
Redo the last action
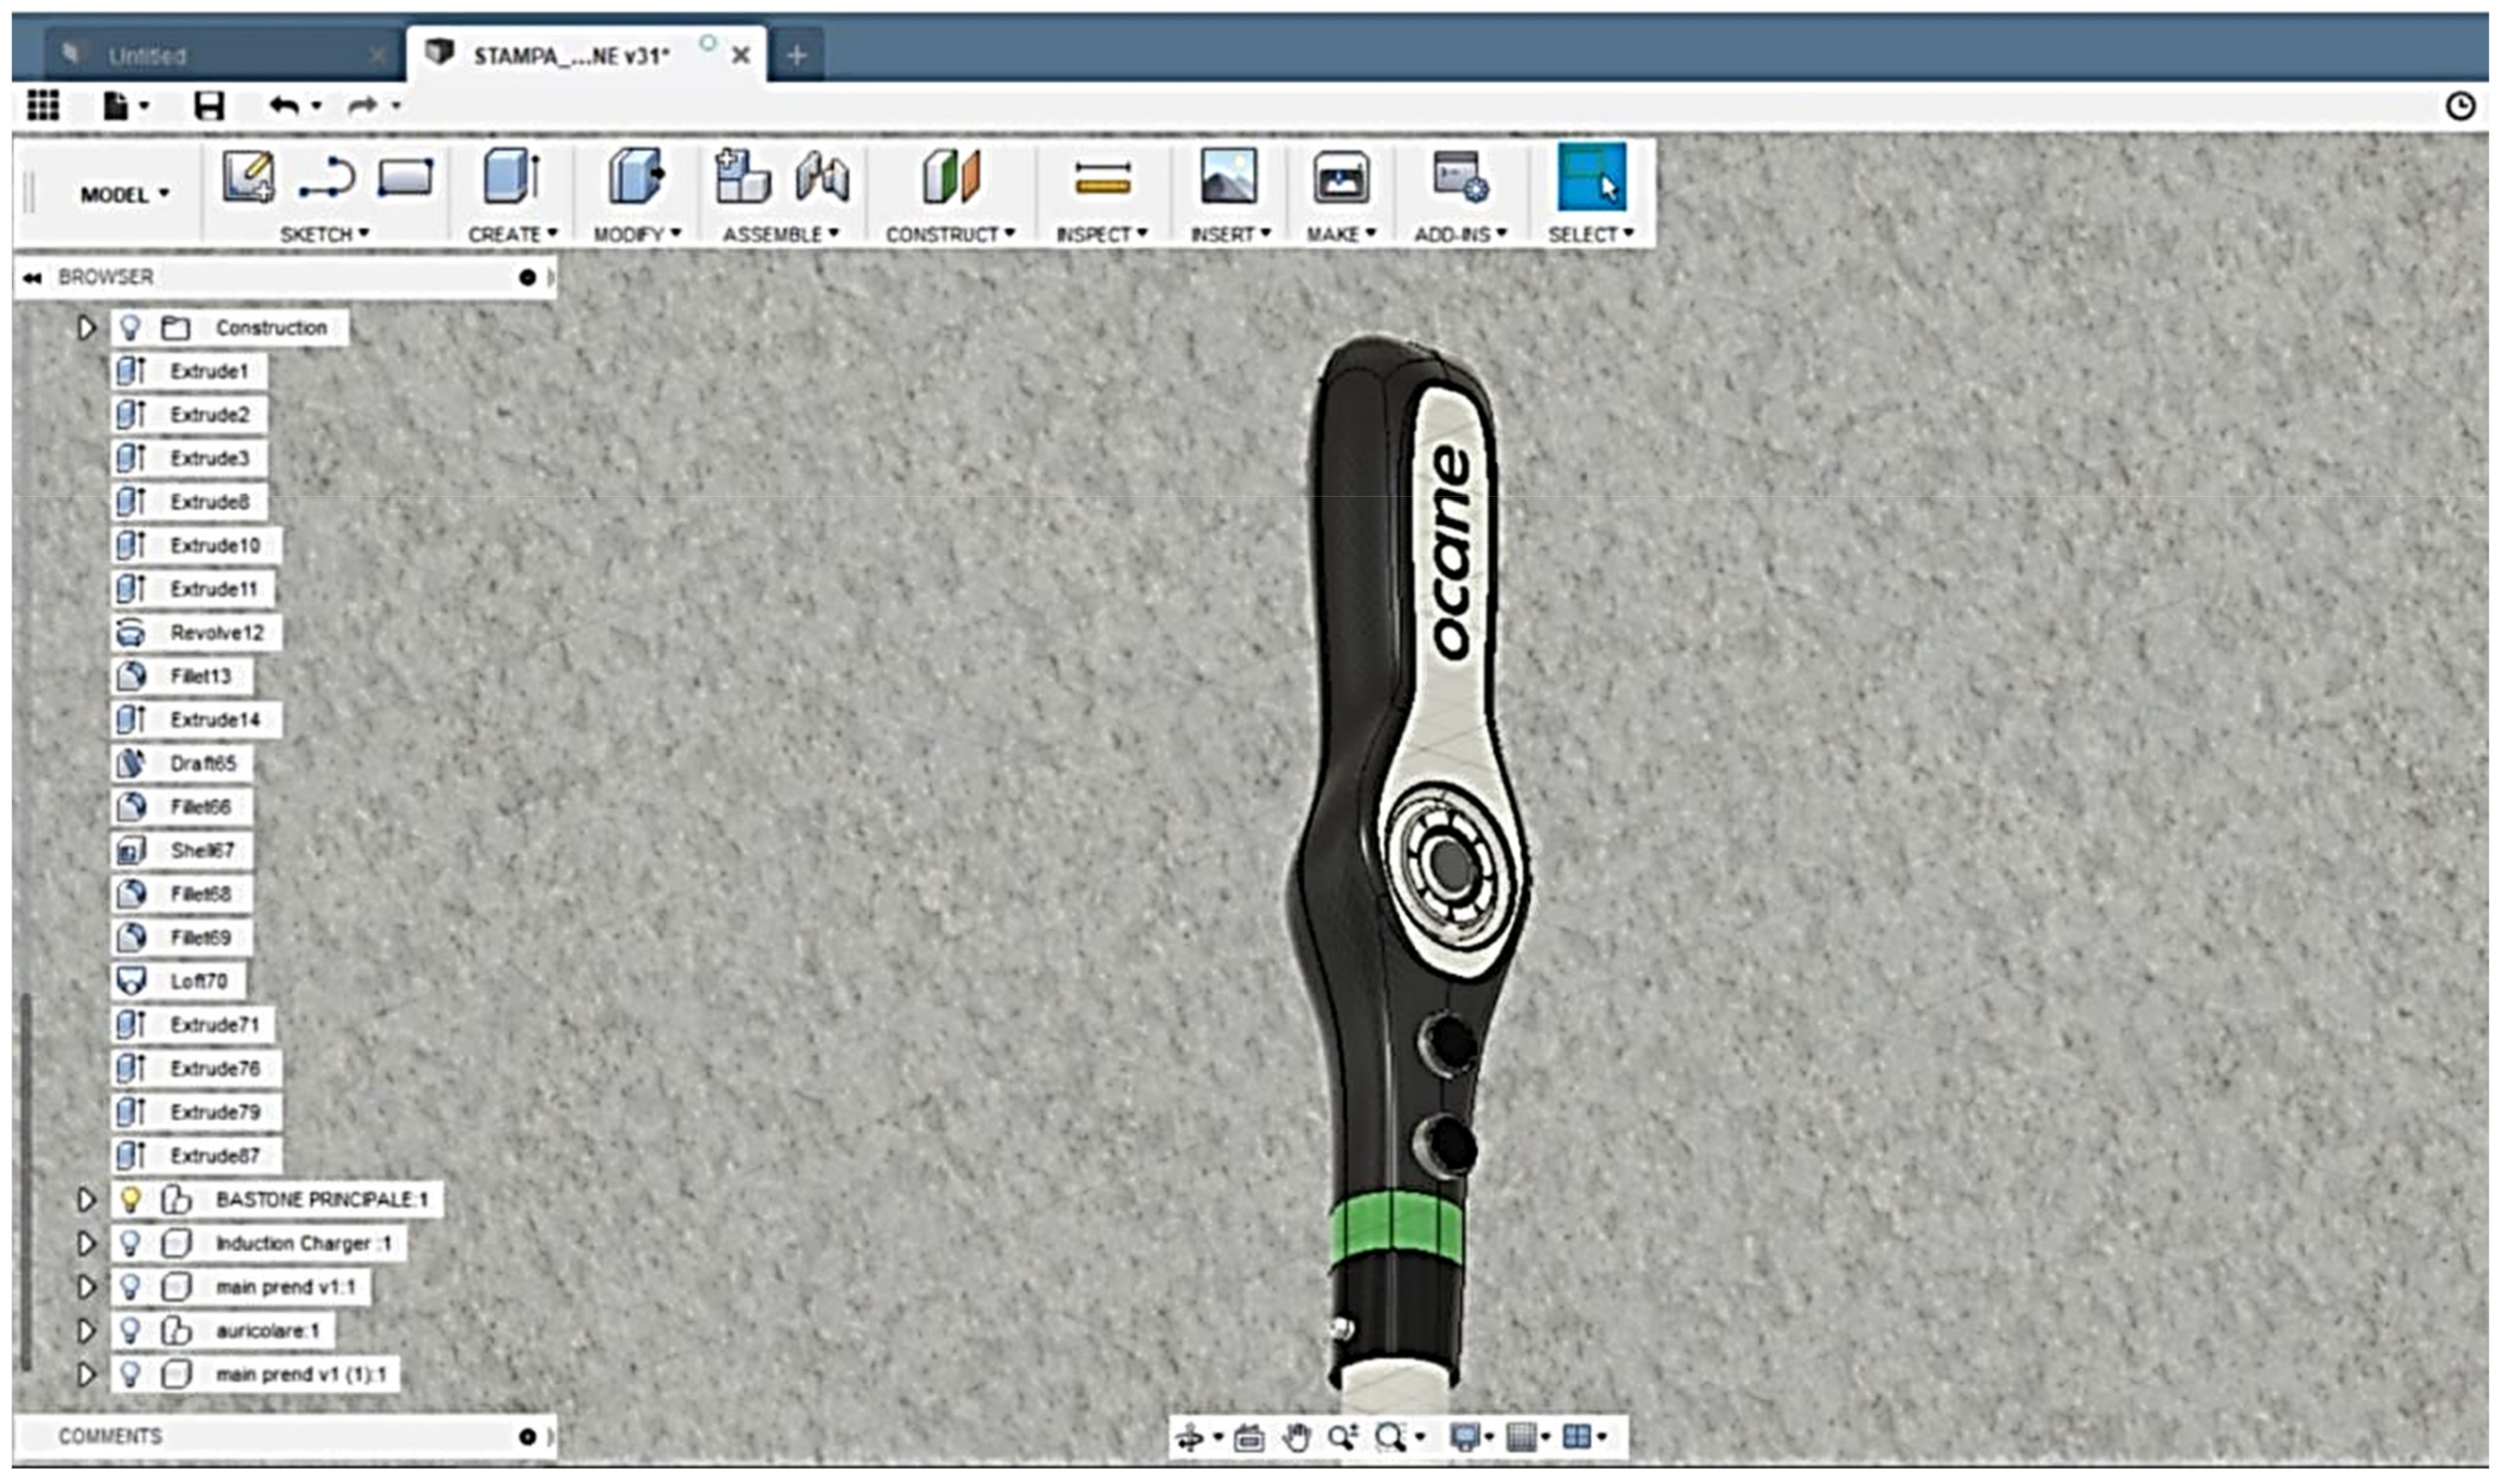363,105
